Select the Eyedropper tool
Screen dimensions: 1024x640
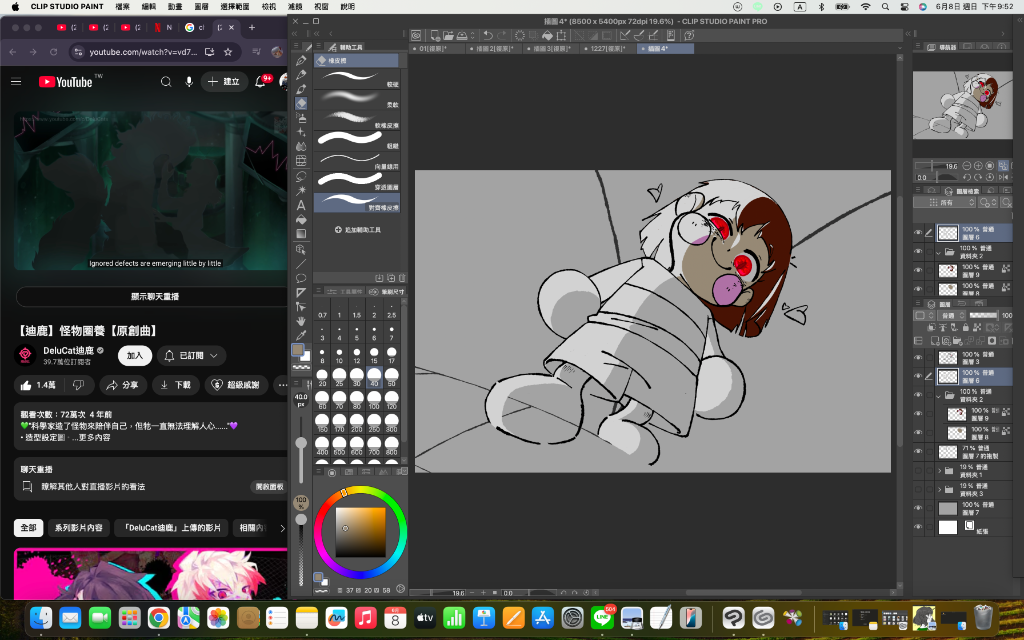point(301,336)
